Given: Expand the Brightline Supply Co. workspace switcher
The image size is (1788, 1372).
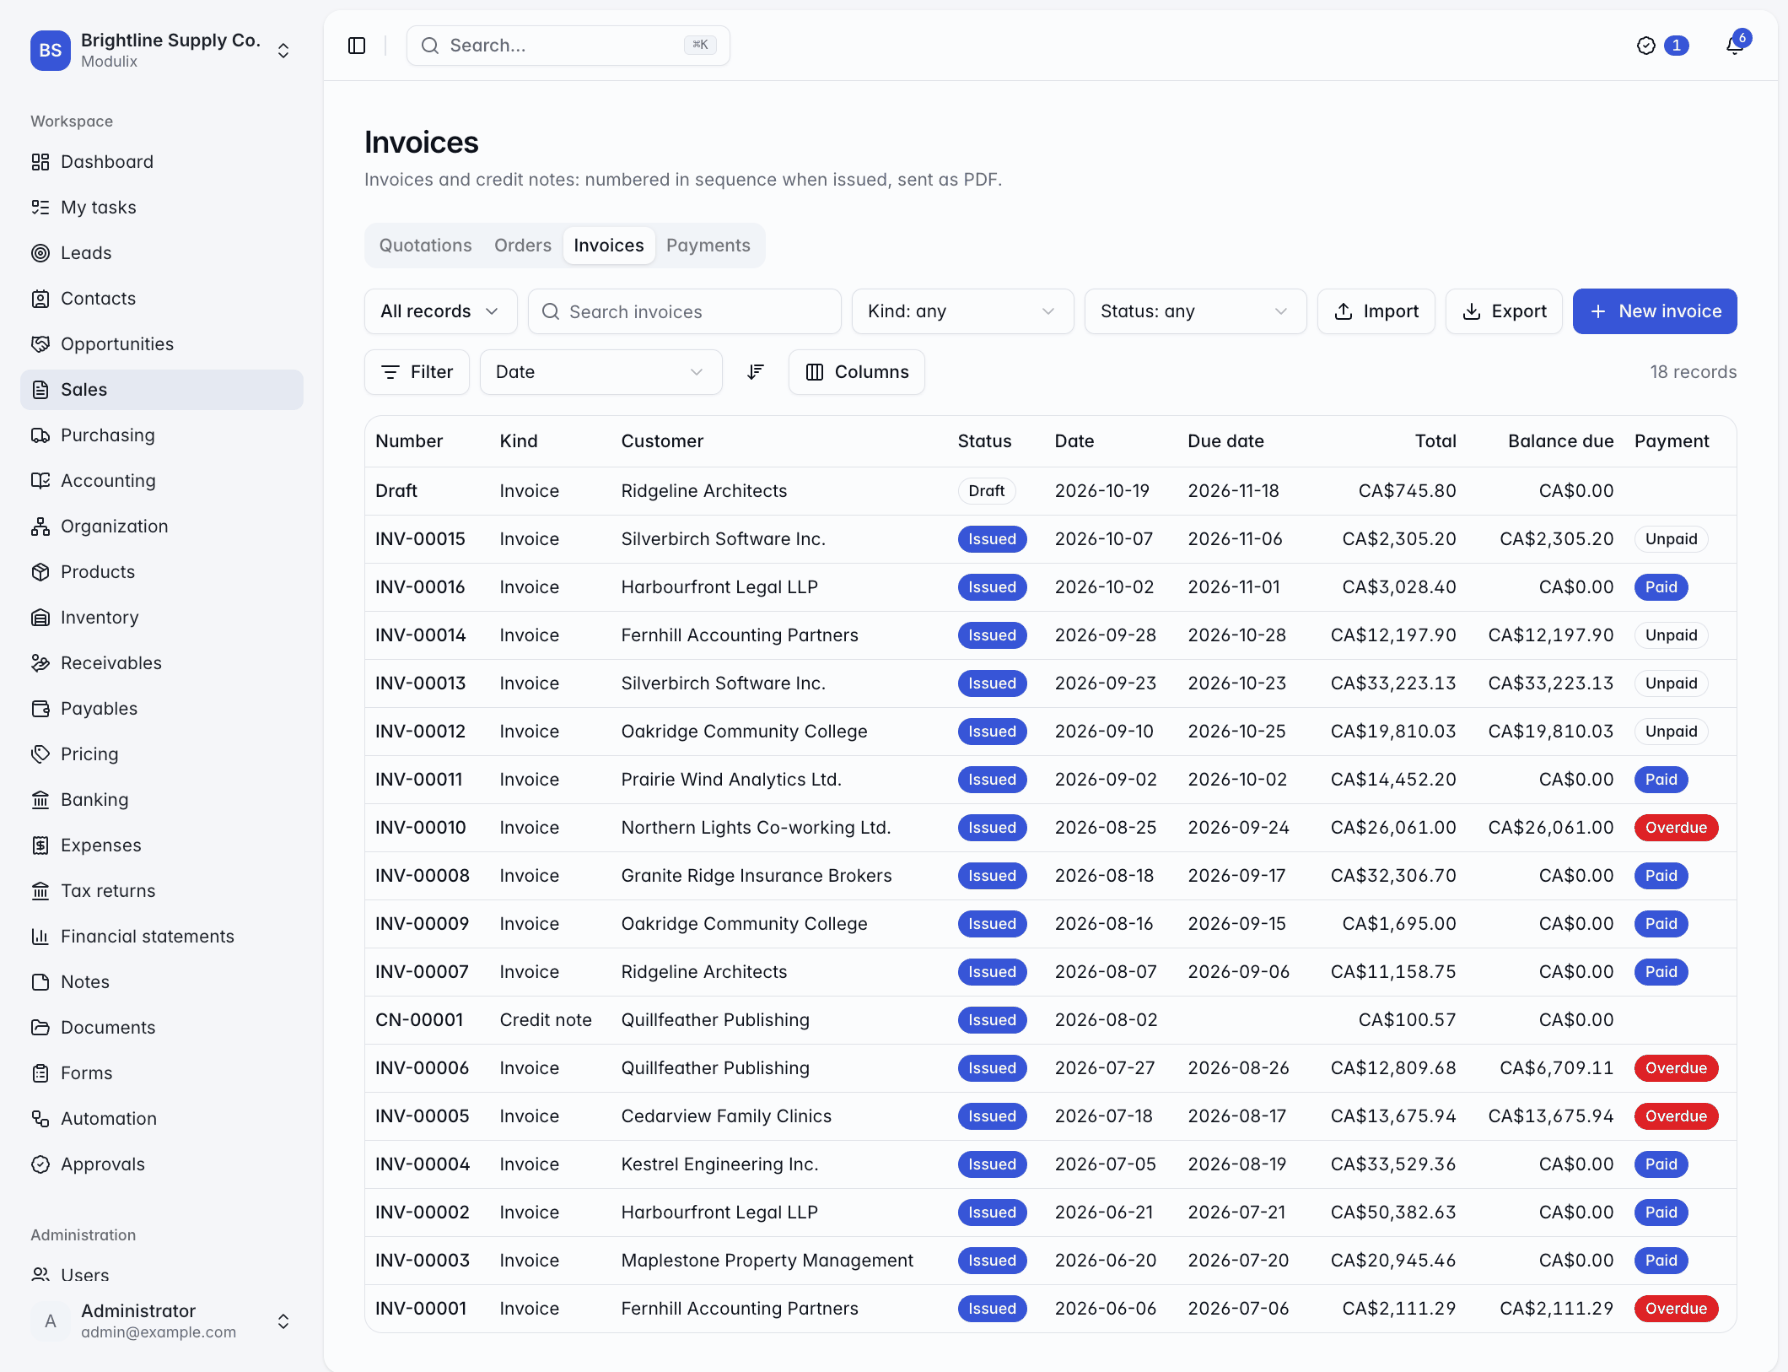Looking at the screenshot, I should tap(162, 50).
